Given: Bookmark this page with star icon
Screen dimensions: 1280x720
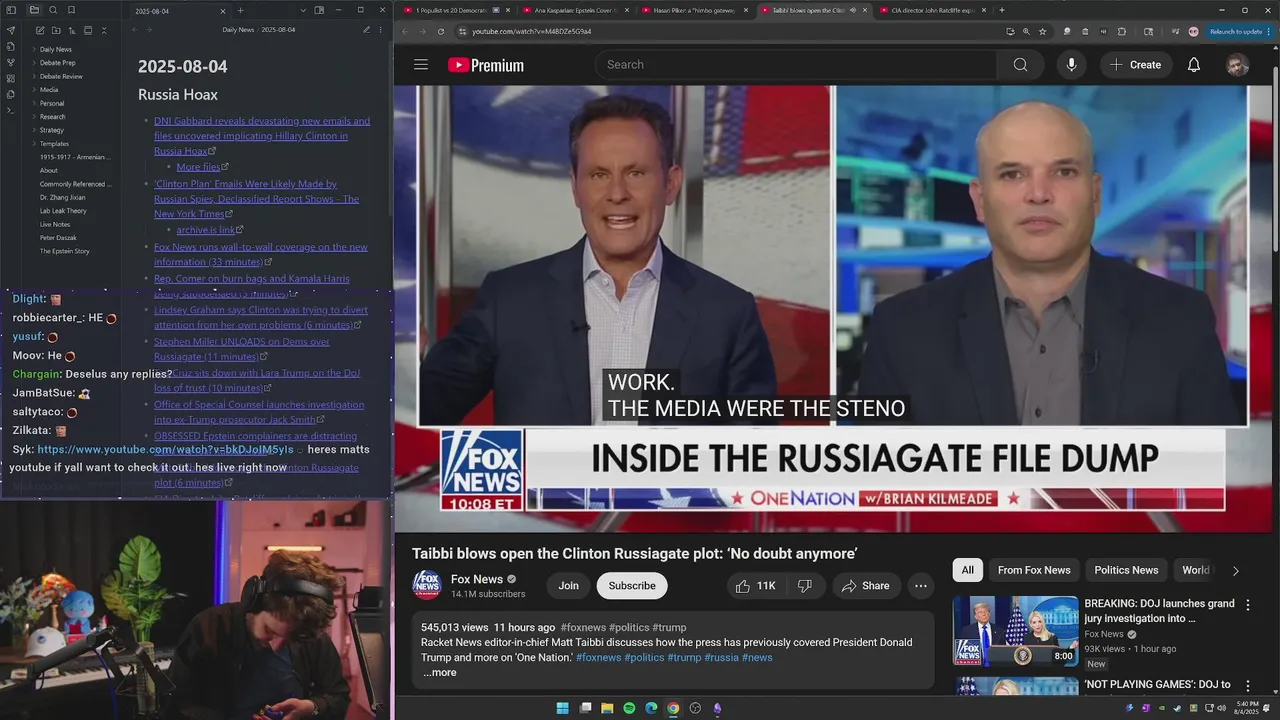Looking at the screenshot, I should tap(1042, 31).
